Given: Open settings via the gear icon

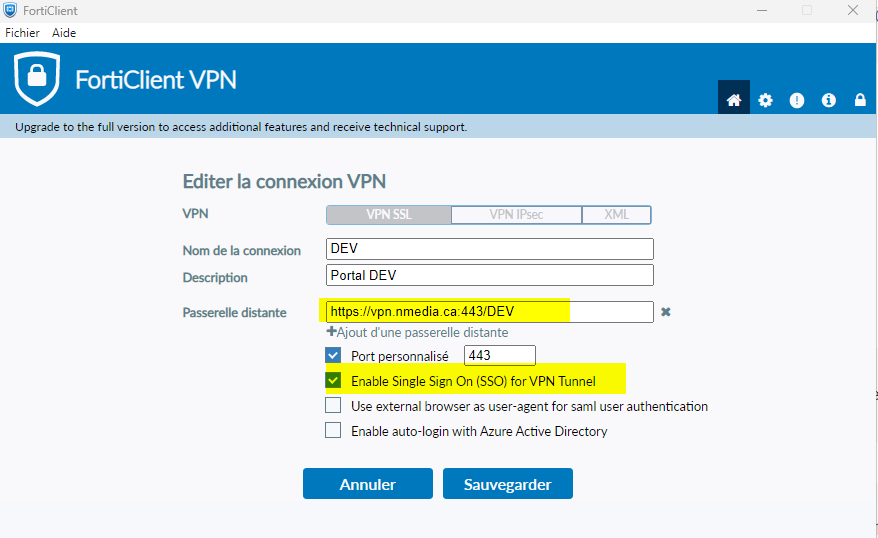Looking at the screenshot, I should pos(766,99).
